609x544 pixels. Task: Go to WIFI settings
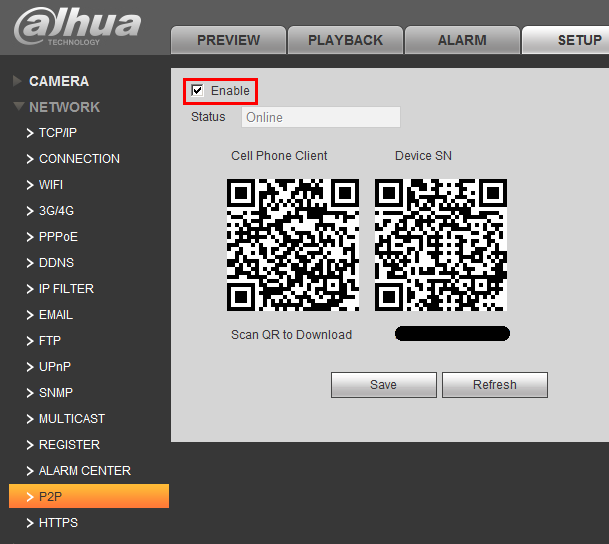tap(51, 185)
